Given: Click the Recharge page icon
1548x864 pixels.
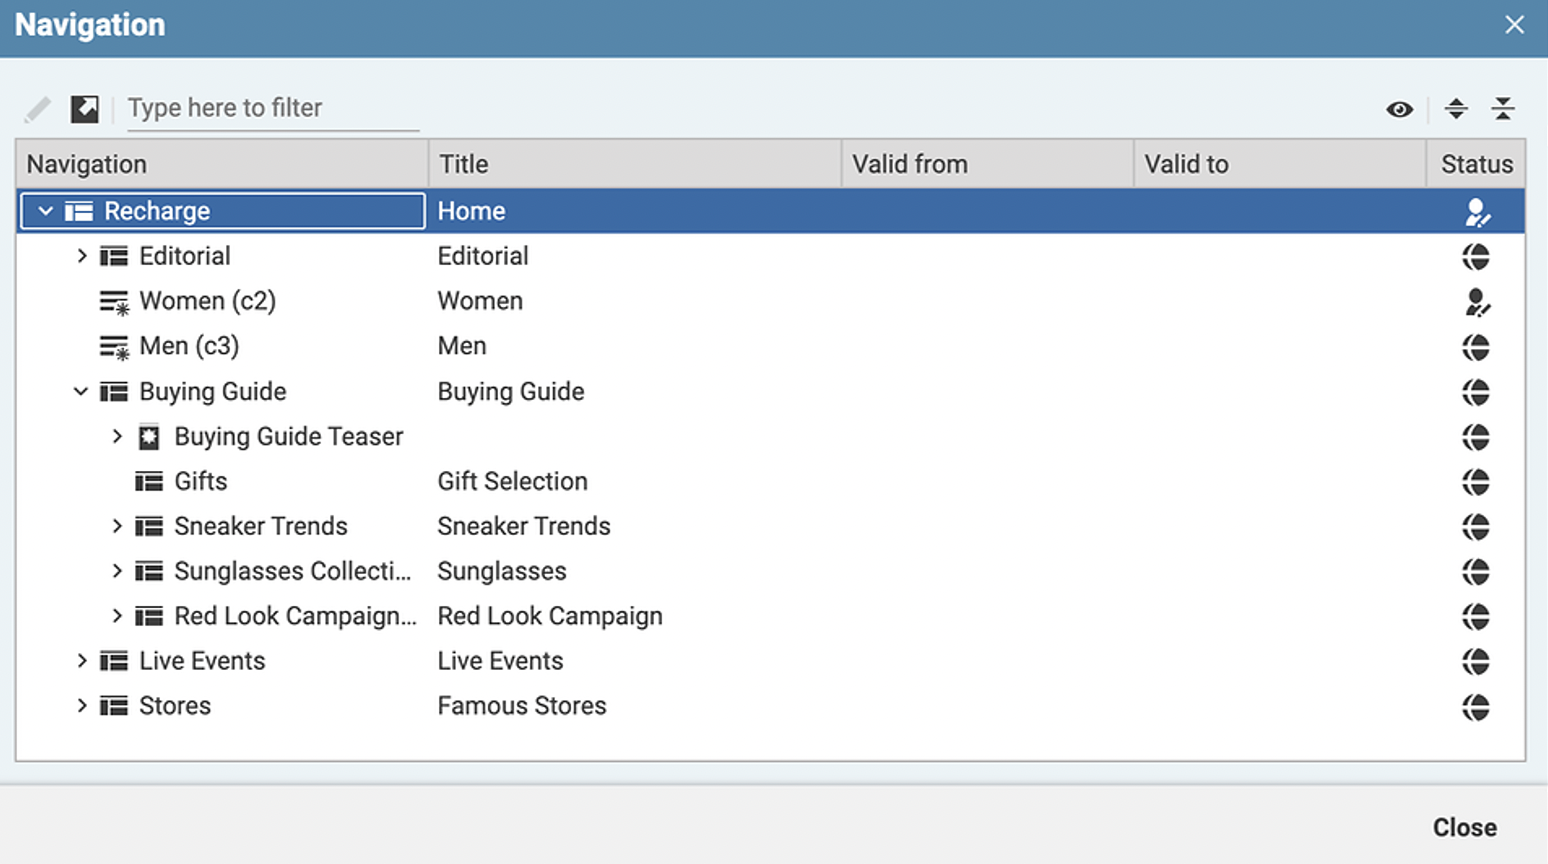Looking at the screenshot, I should [79, 211].
